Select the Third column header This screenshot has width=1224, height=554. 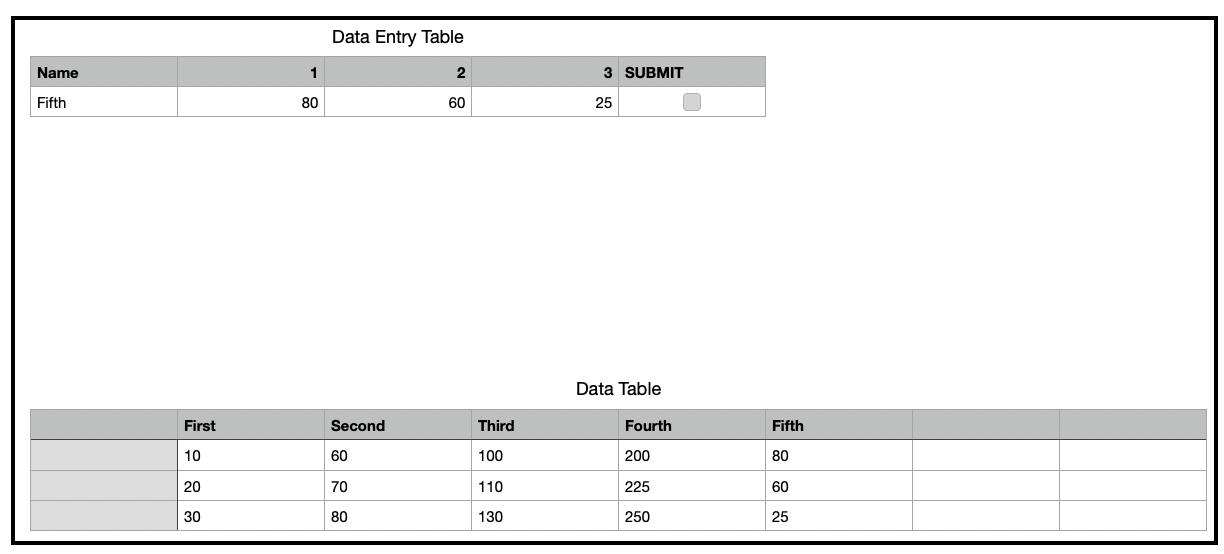point(545,425)
